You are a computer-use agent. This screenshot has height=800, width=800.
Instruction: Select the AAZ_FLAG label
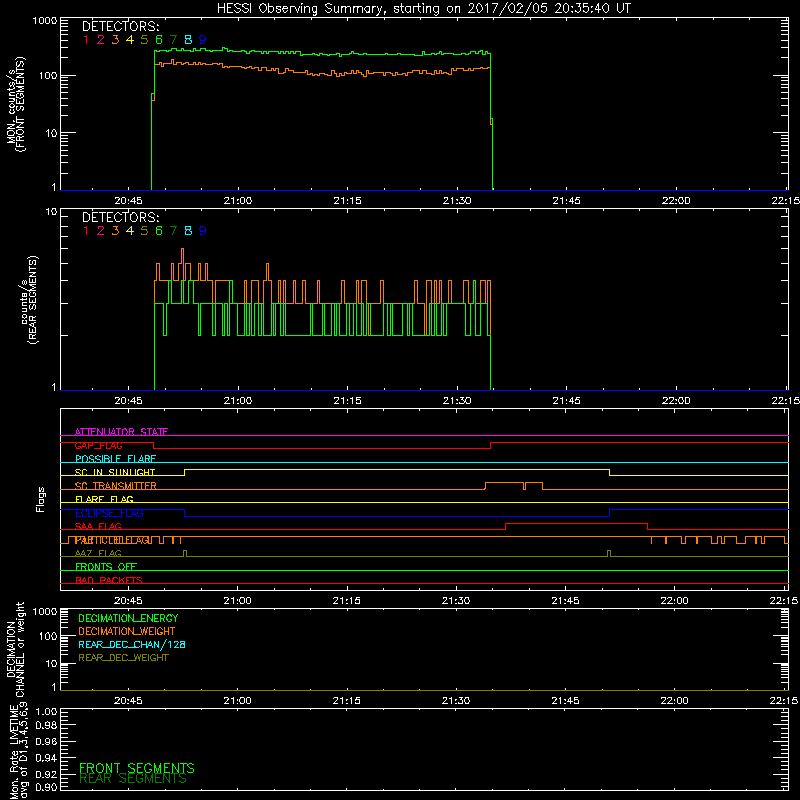pyautogui.click(x=98, y=553)
